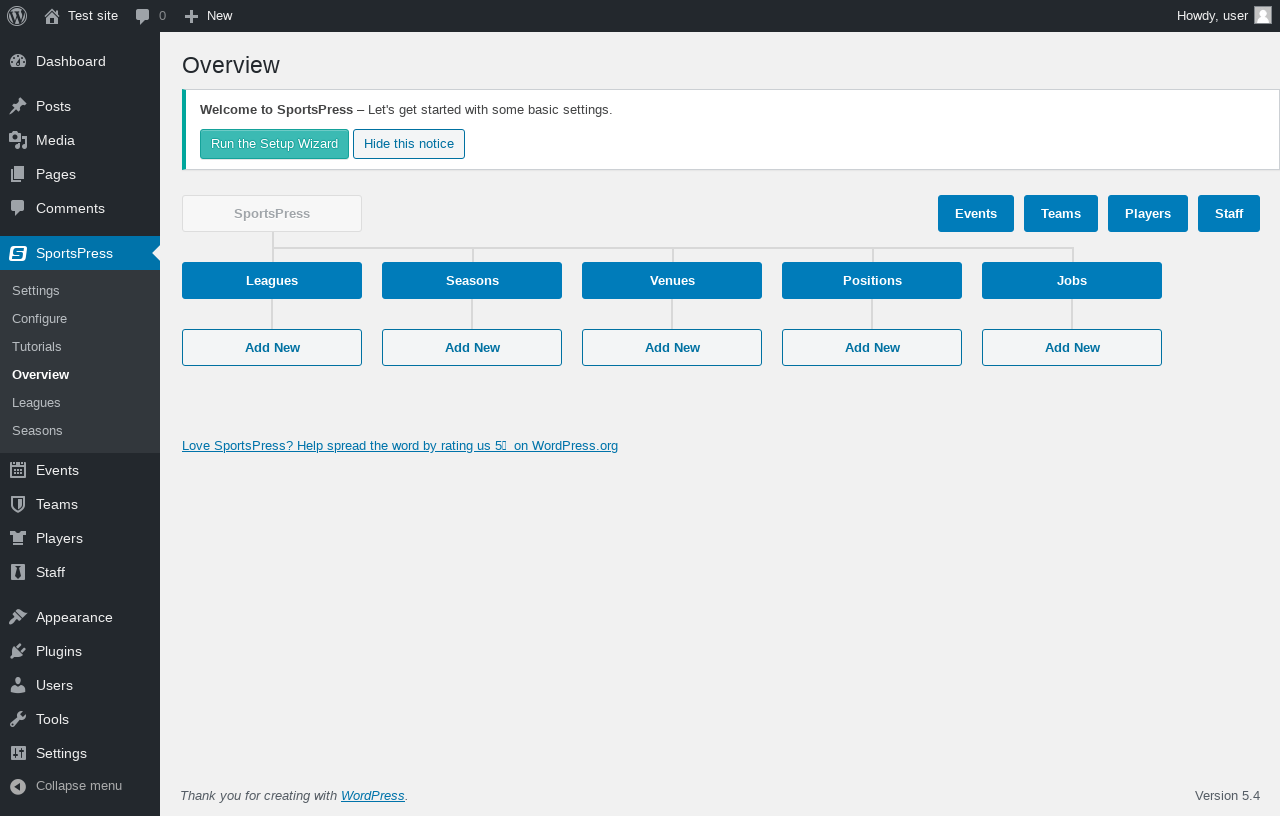Click the blue Seasons button
1280x816 pixels.
coord(472,280)
